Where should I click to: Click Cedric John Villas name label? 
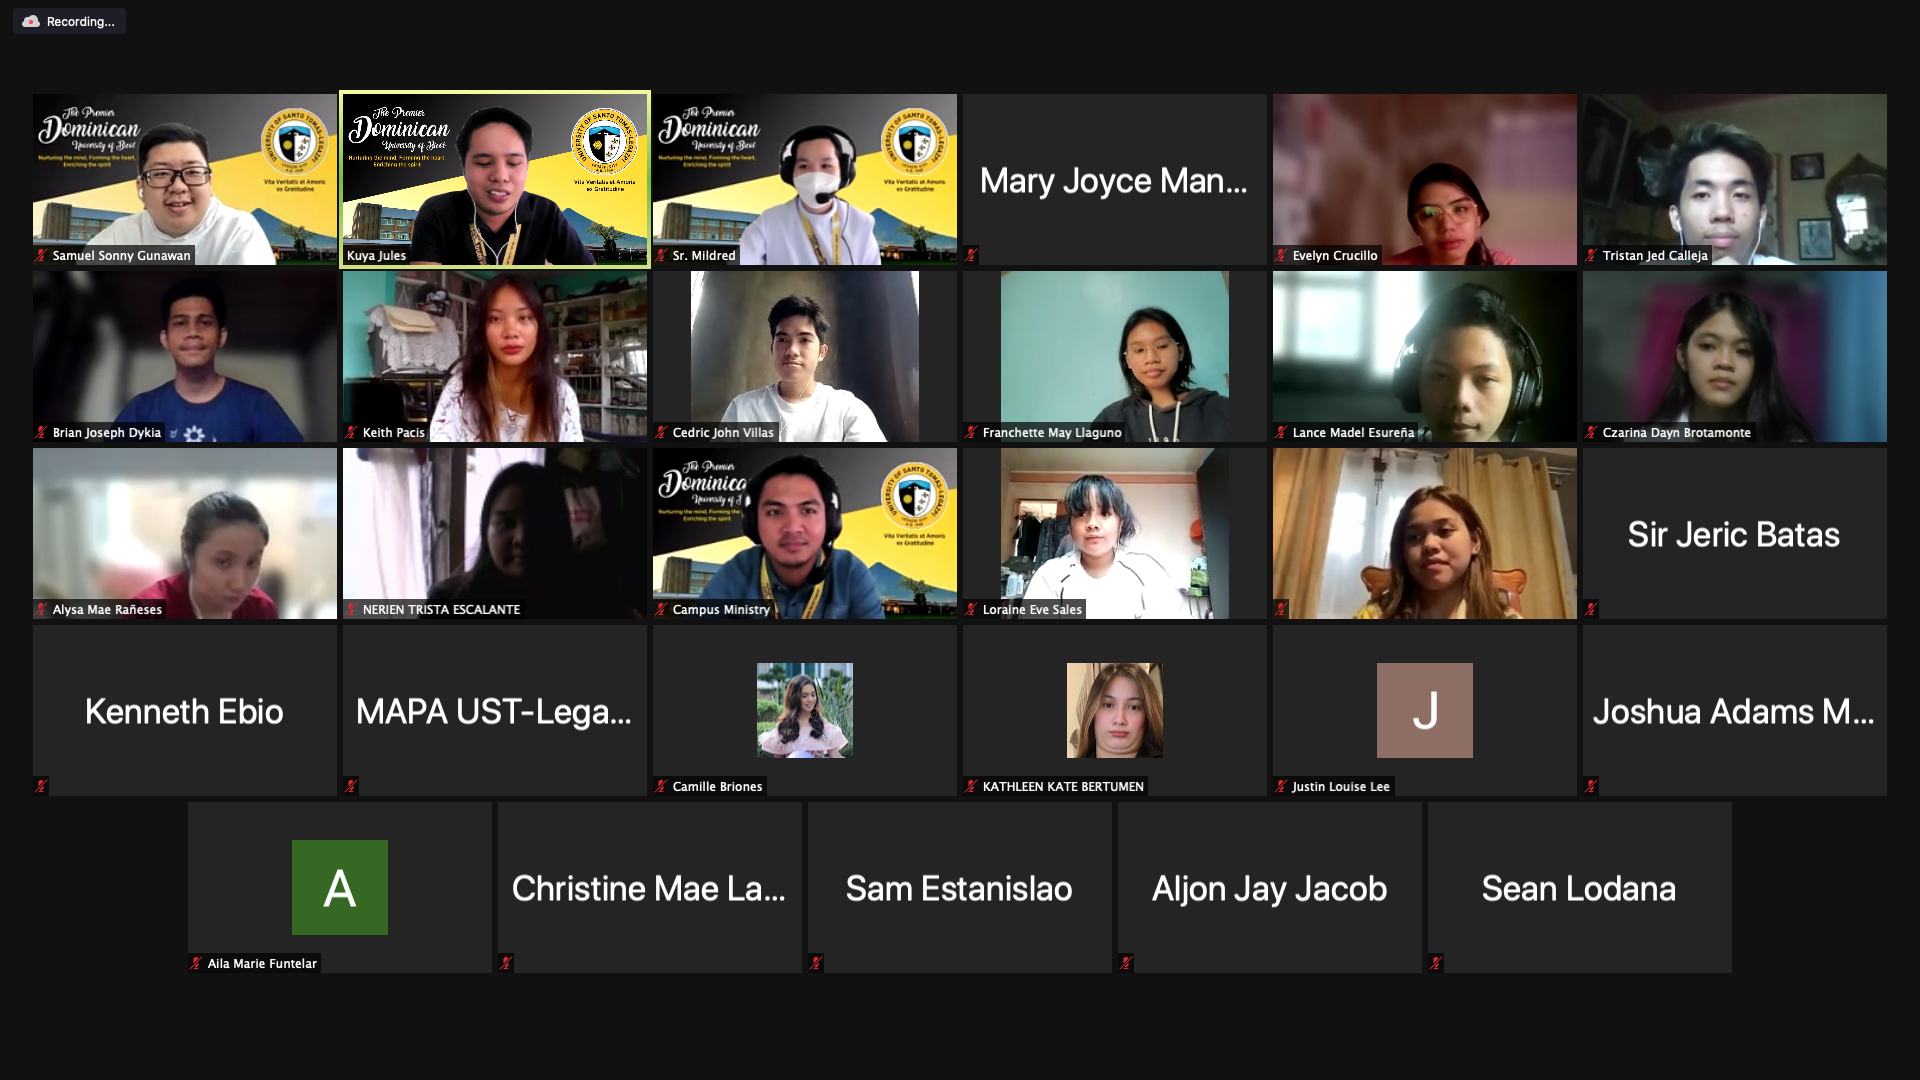pyautogui.click(x=722, y=433)
